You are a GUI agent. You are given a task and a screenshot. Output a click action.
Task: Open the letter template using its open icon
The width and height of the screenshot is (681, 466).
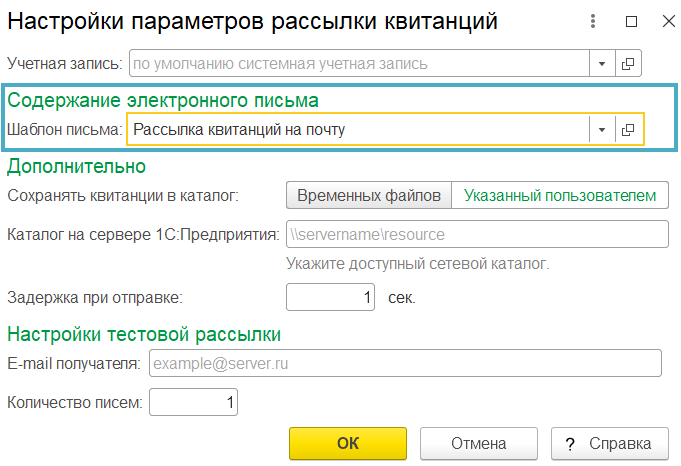tap(628, 129)
